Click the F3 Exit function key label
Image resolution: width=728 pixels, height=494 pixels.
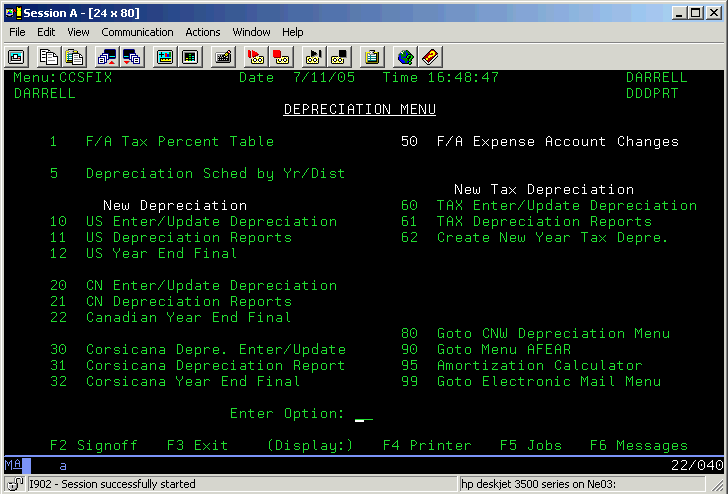pyautogui.click(x=197, y=445)
